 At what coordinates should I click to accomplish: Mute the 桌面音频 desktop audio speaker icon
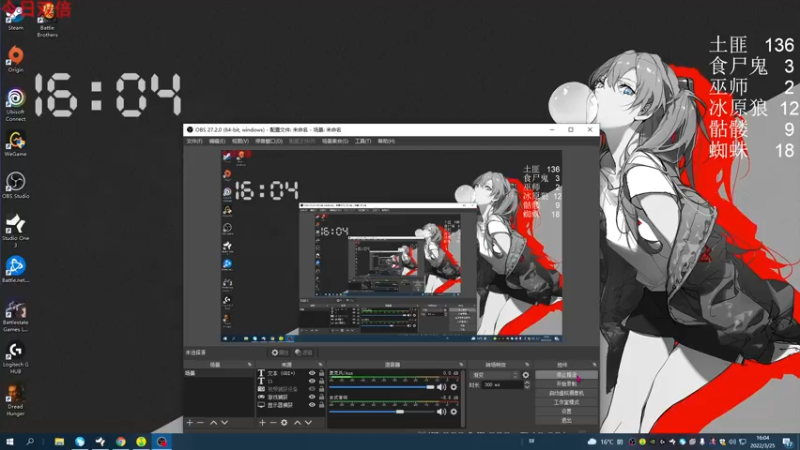[x=441, y=412]
